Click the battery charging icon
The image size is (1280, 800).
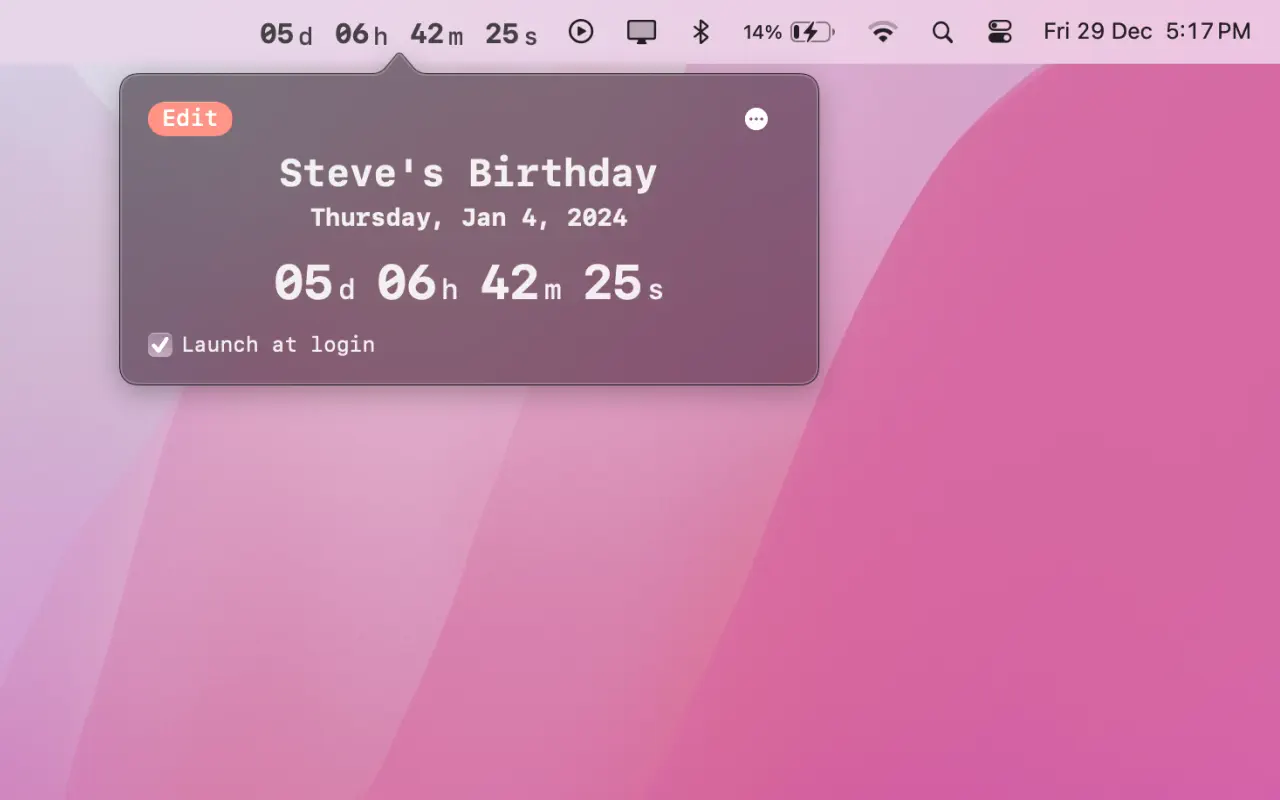(x=812, y=32)
